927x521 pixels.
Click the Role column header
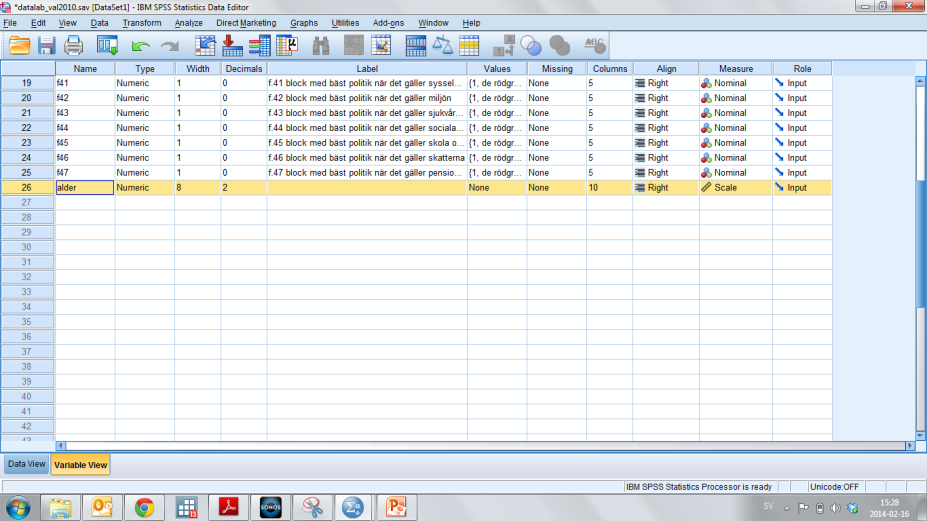pyautogui.click(x=802, y=69)
